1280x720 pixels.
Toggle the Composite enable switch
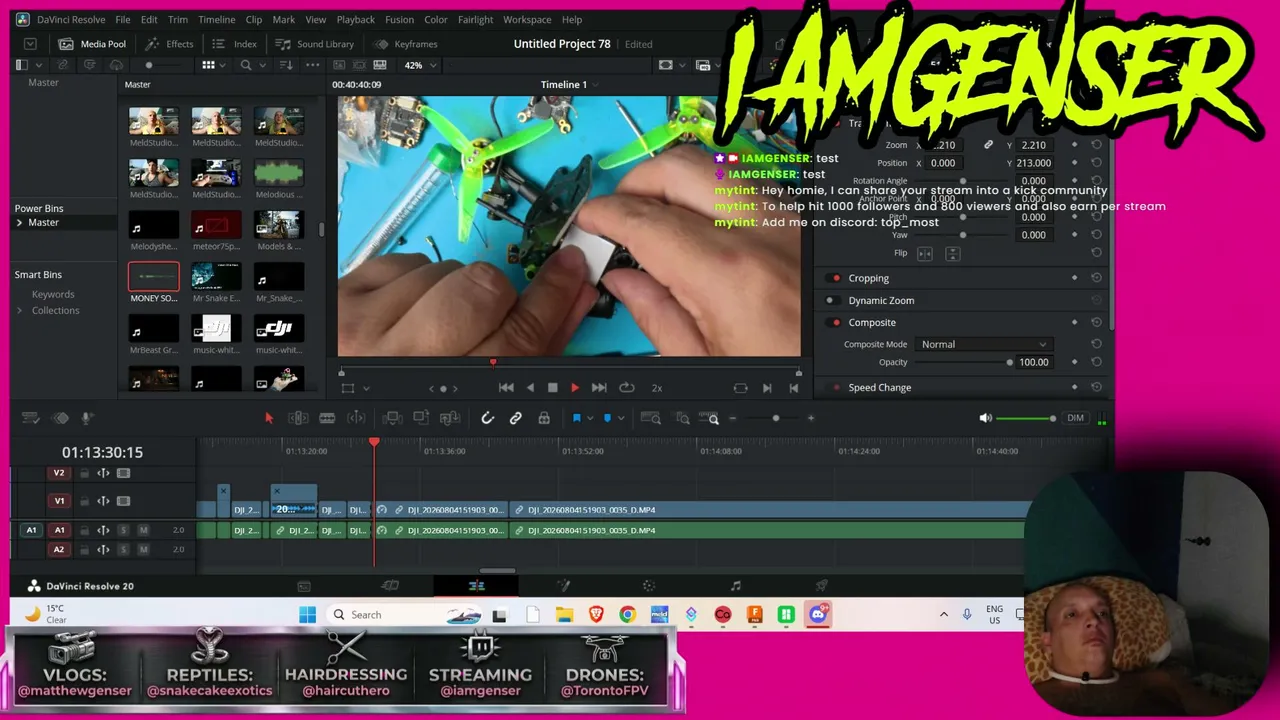[835, 322]
